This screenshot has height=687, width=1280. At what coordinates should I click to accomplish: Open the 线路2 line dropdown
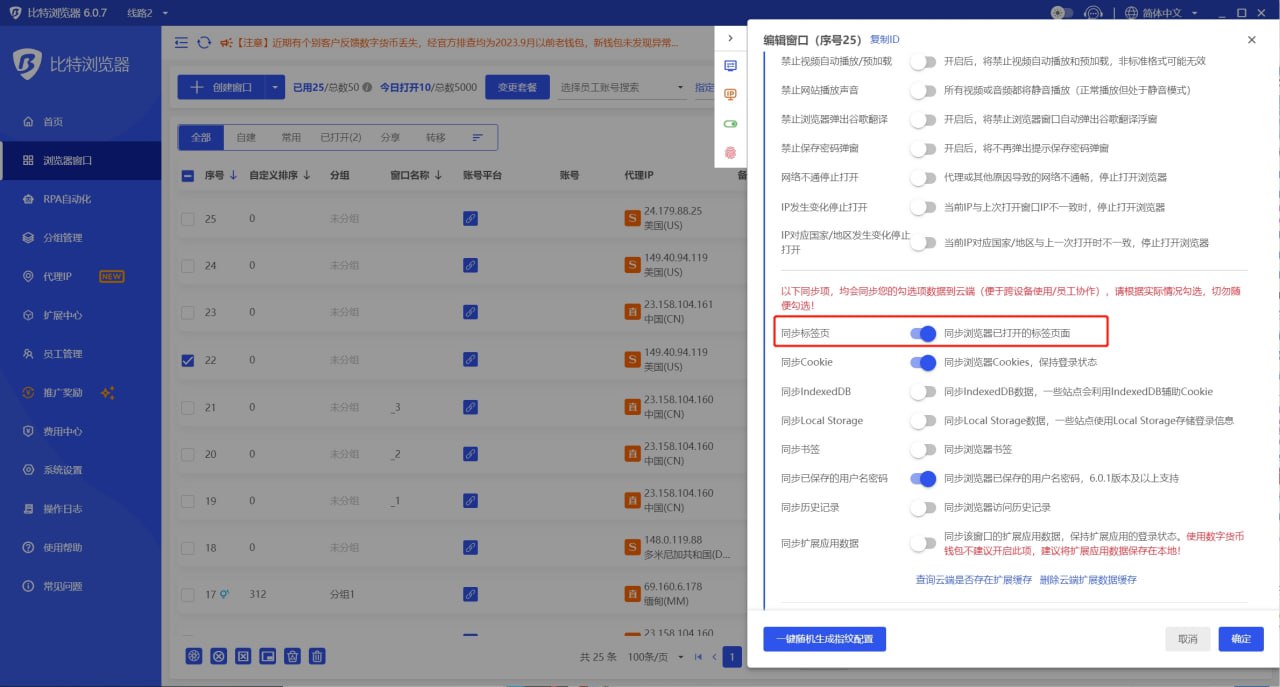coord(148,13)
